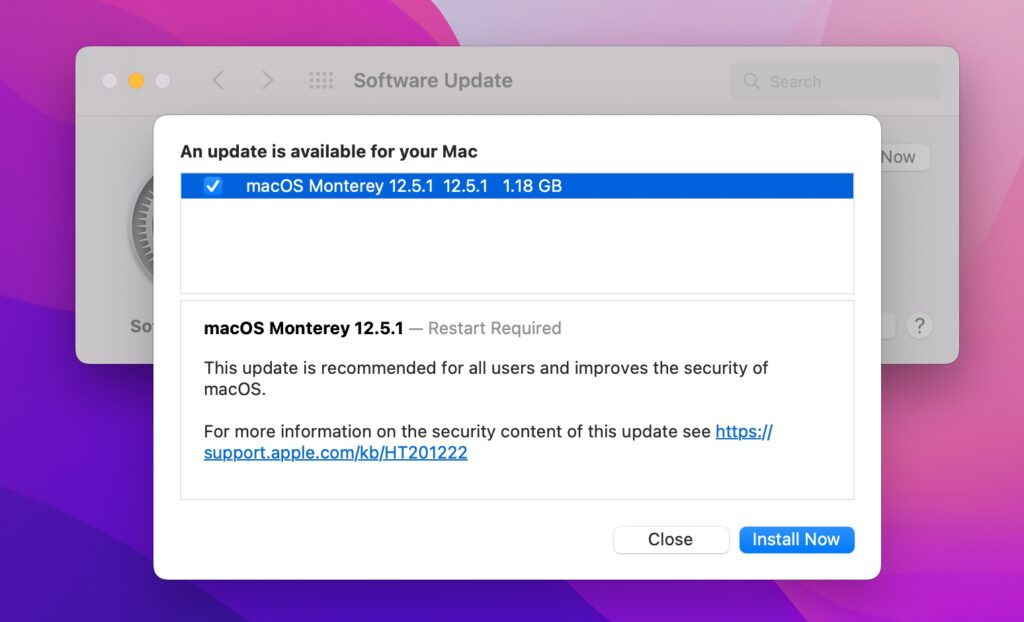The image size is (1024, 622).
Task: Go back with the left chevron
Action: (218, 80)
